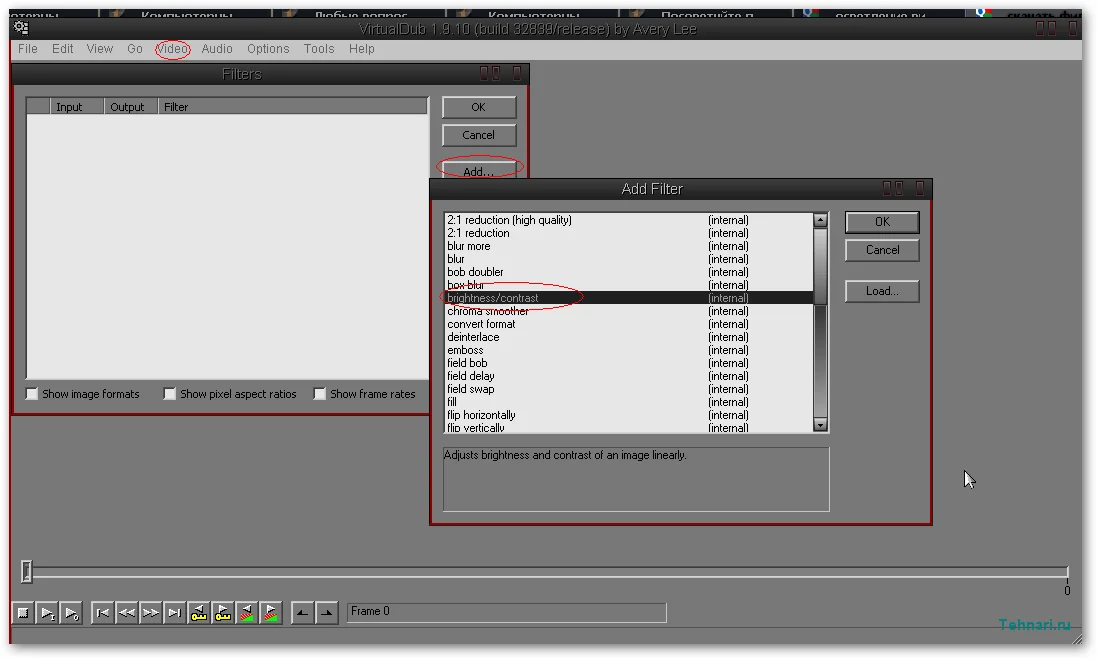The height and width of the screenshot is (659, 1097).
Task: Confirm with OK in Add Filter dialog
Action: pyautogui.click(x=882, y=222)
